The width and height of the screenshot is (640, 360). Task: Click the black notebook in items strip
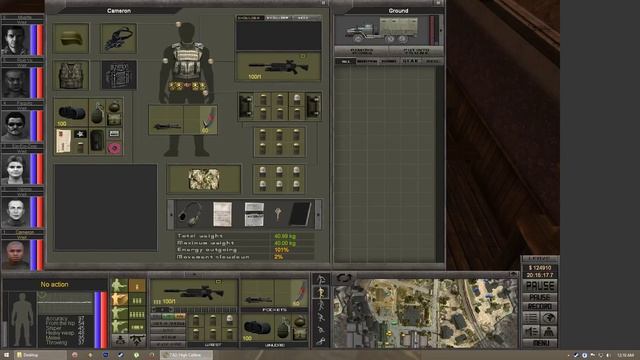[300, 214]
